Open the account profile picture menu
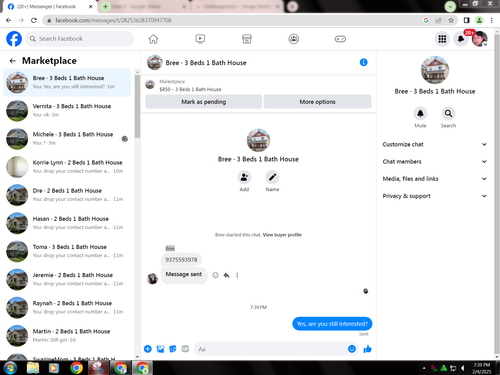The height and width of the screenshot is (375, 500). click(x=480, y=39)
